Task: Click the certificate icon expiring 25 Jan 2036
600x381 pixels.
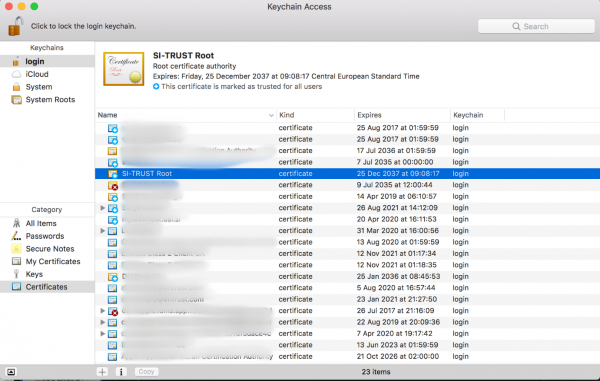Action: pos(112,277)
